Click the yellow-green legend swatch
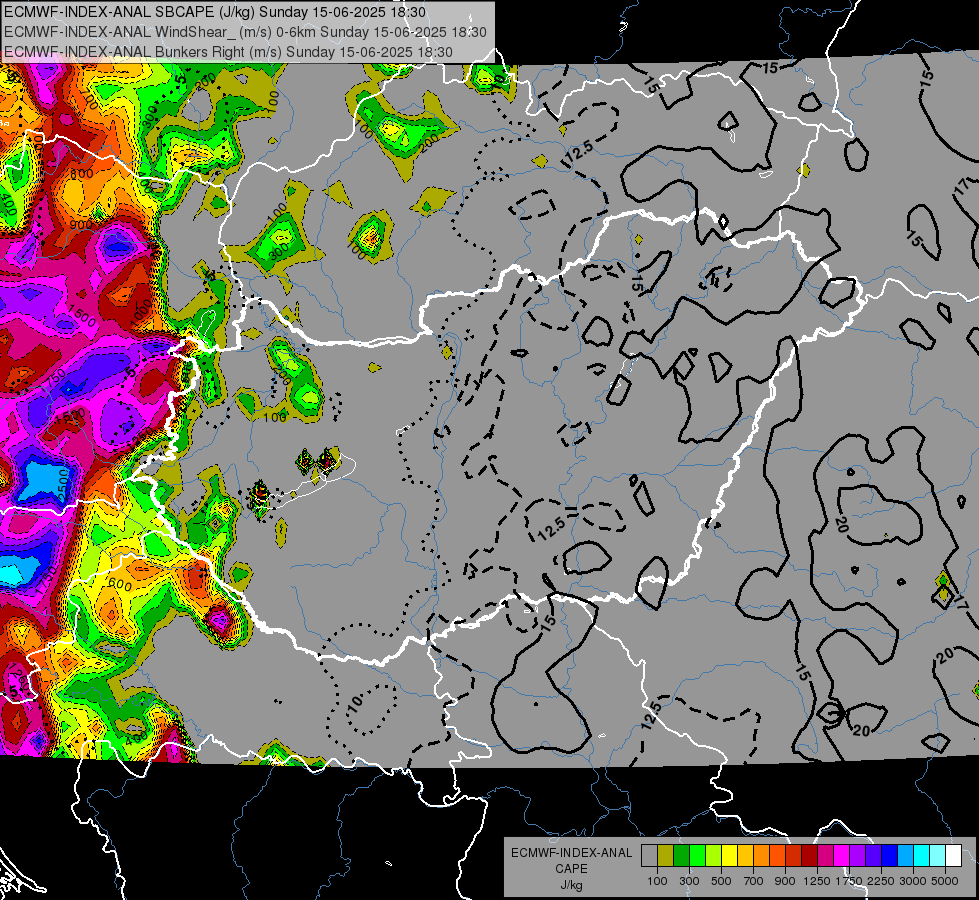This screenshot has height=900, width=979. (714, 856)
